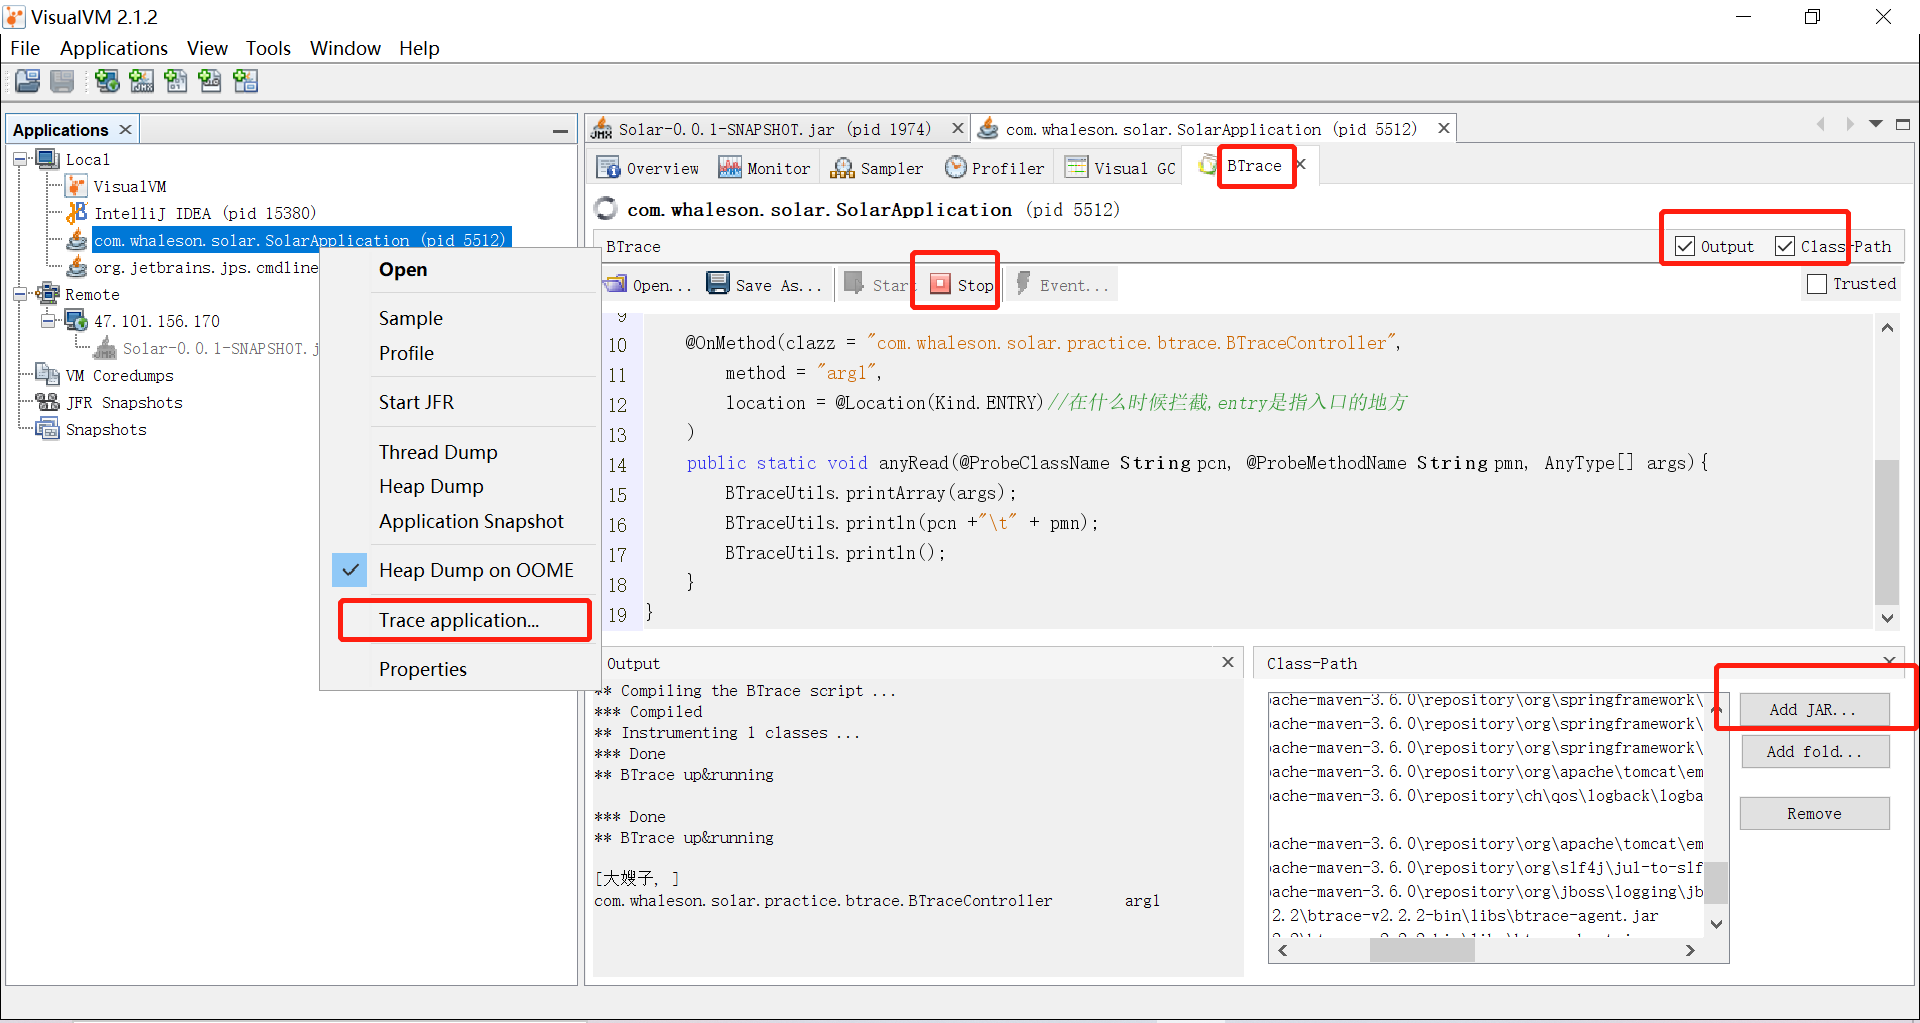Click the JFR Snapshots icon

tap(48, 402)
